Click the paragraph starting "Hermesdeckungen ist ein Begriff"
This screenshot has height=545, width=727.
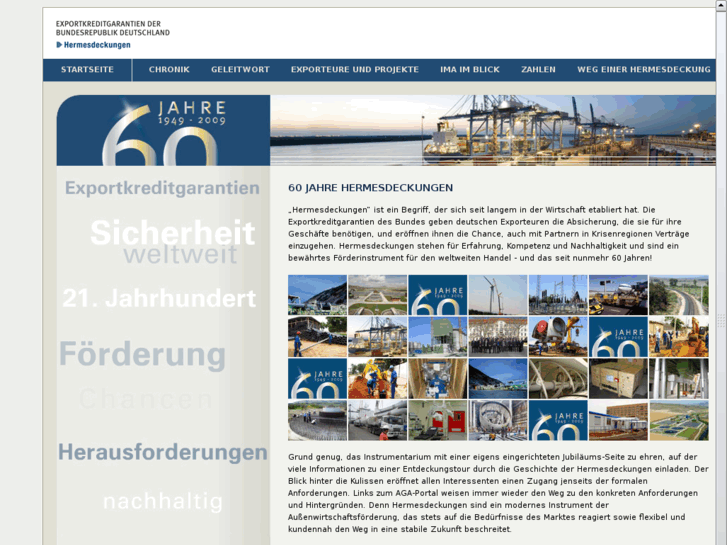click(x=489, y=234)
